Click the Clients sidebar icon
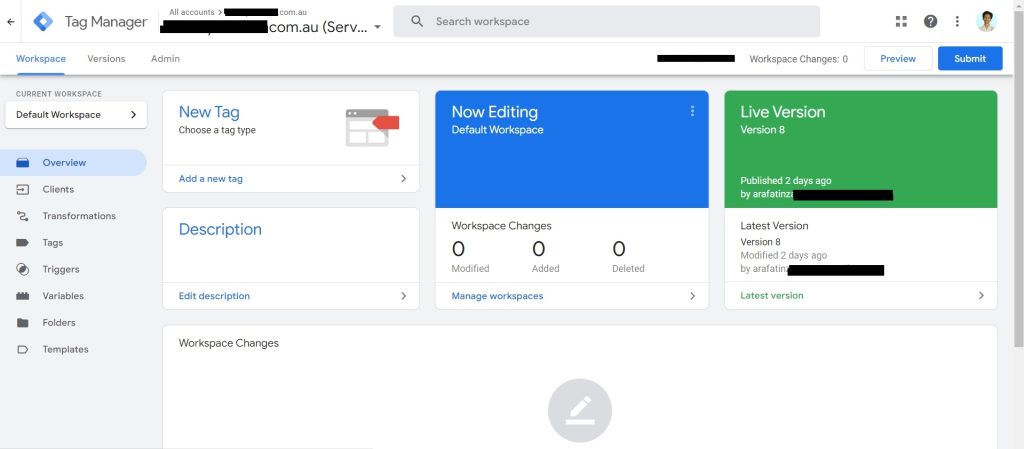Image resolution: width=1024 pixels, height=449 pixels. [23, 189]
